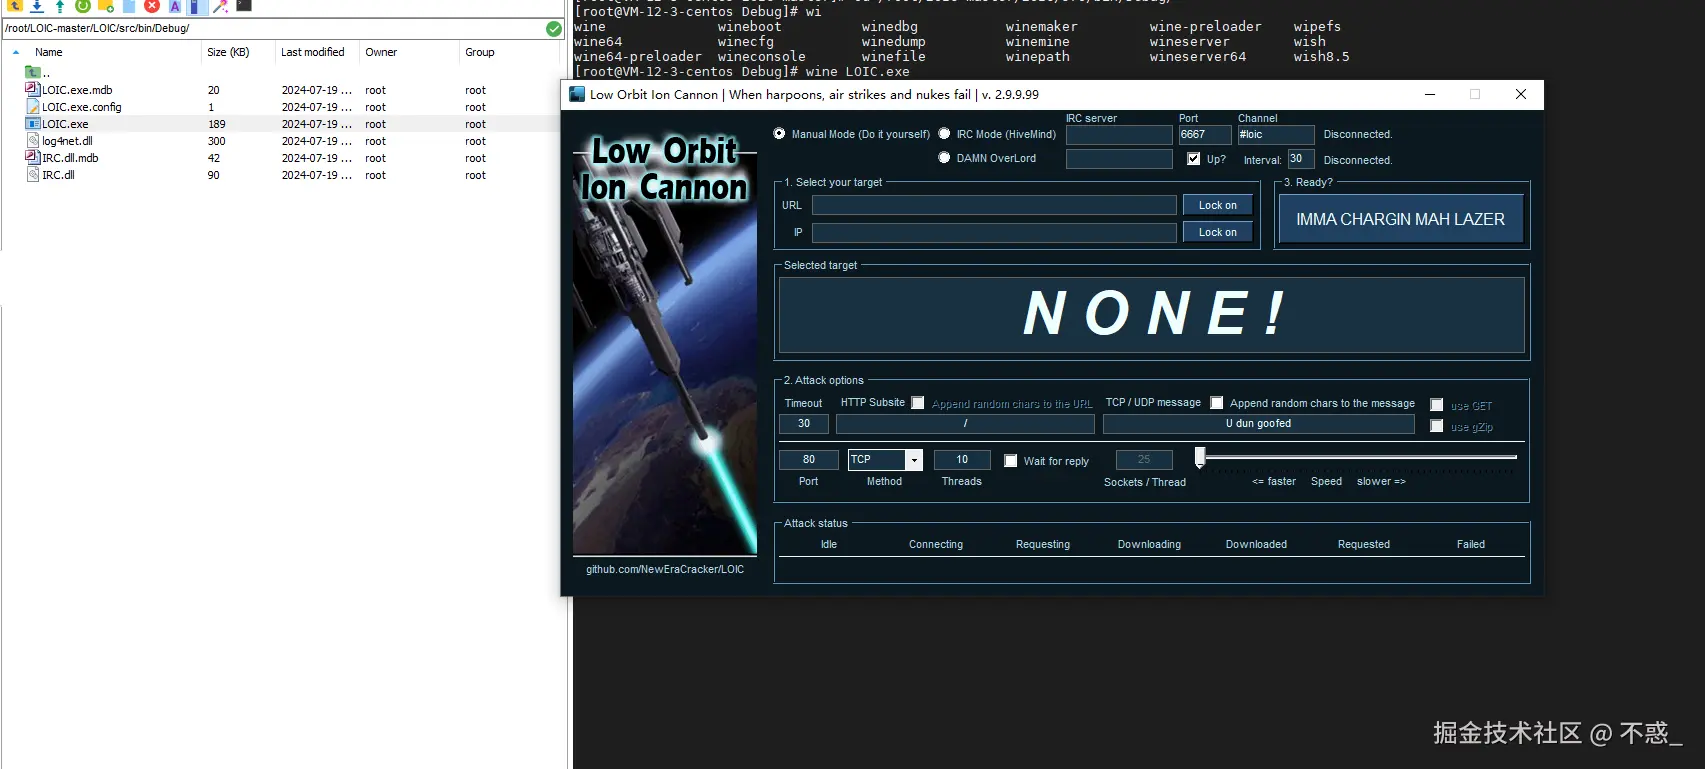Viewport: 1705px width, 769px height.
Task: Click the Timeout field showing 30
Action: 804,424
